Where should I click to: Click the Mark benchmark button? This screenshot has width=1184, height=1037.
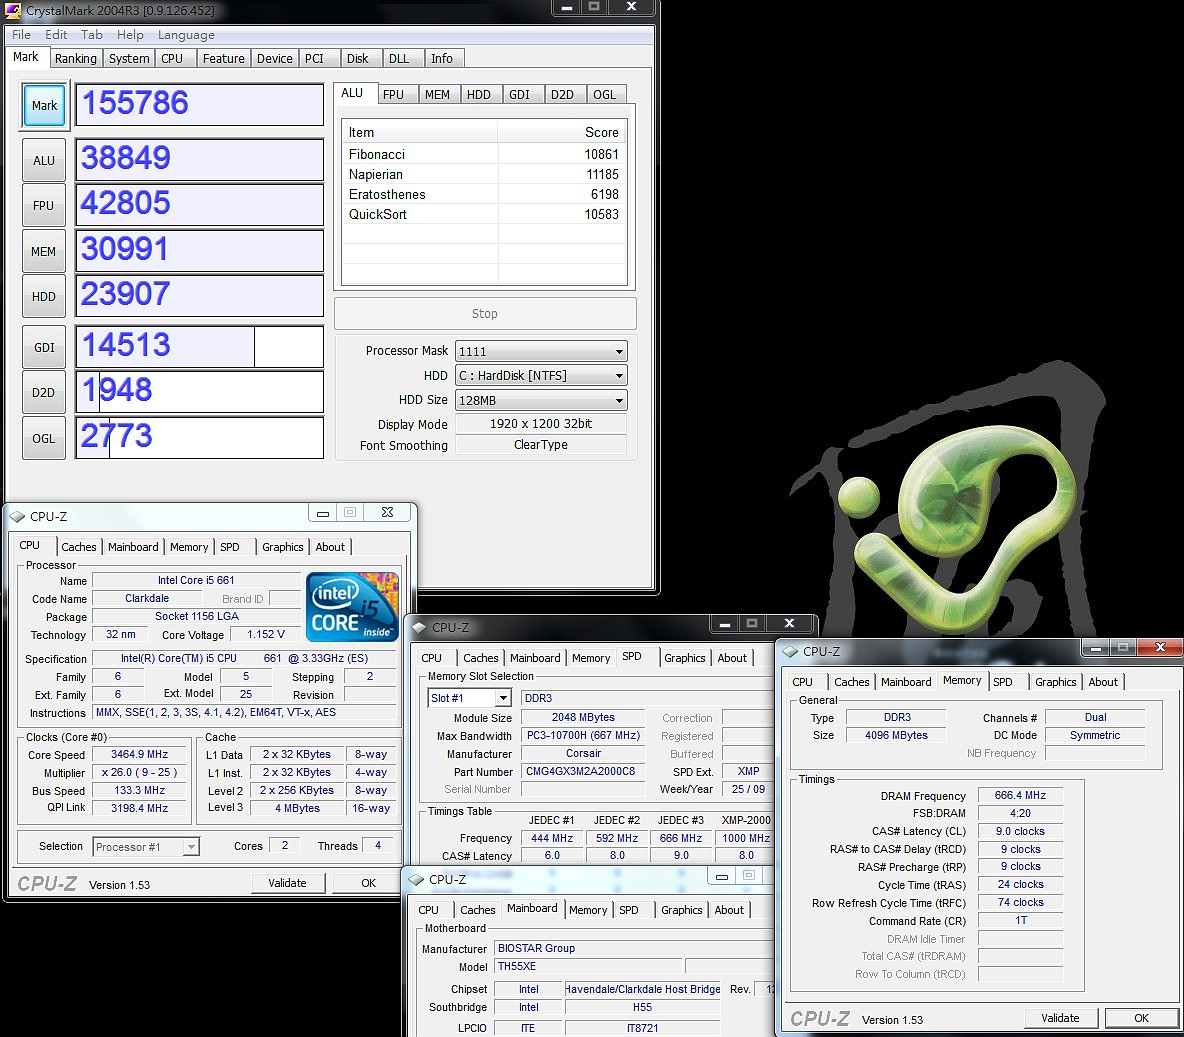pyautogui.click(x=44, y=105)
